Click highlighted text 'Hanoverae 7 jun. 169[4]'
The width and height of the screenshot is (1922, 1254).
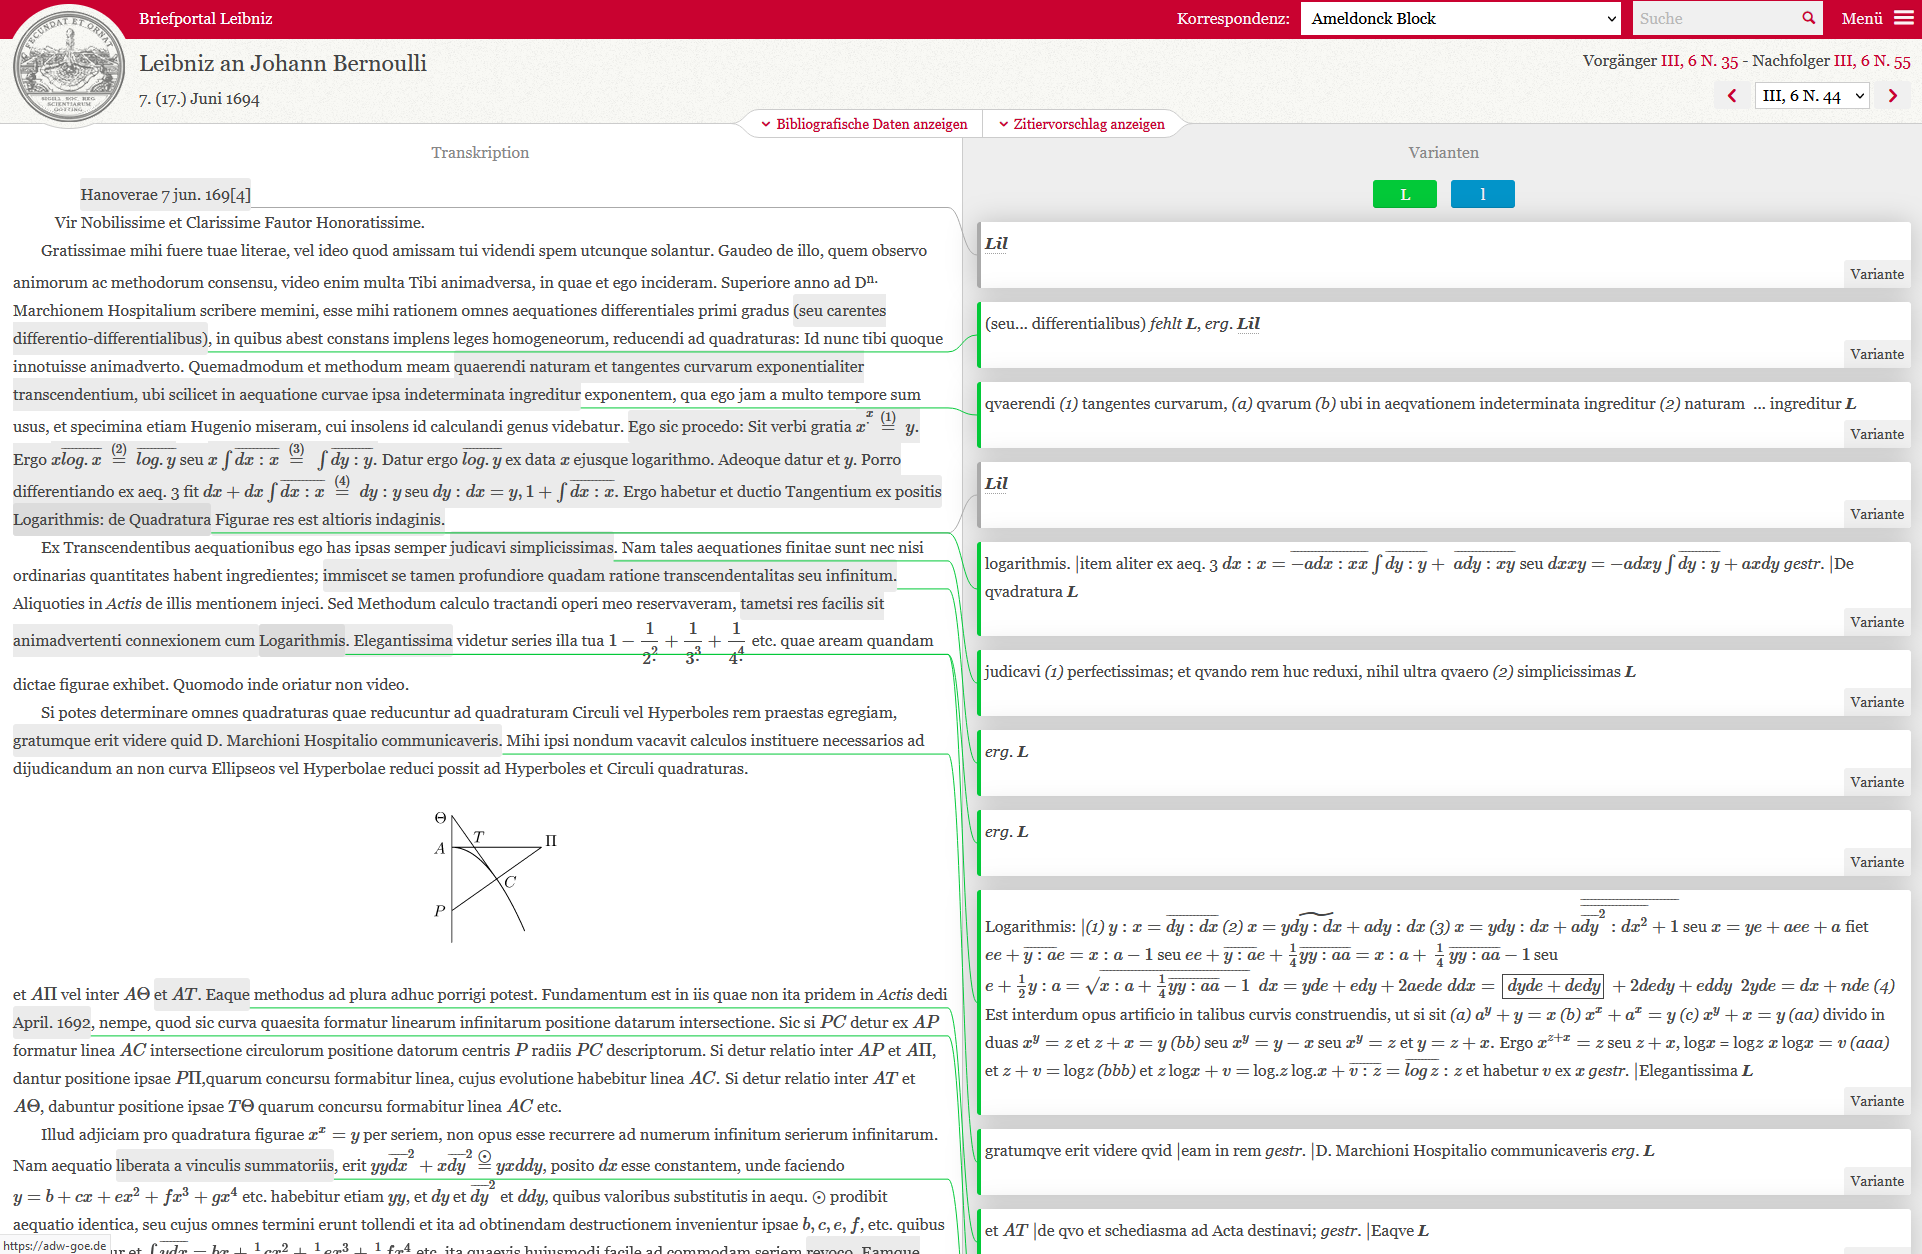pos(165,195)
